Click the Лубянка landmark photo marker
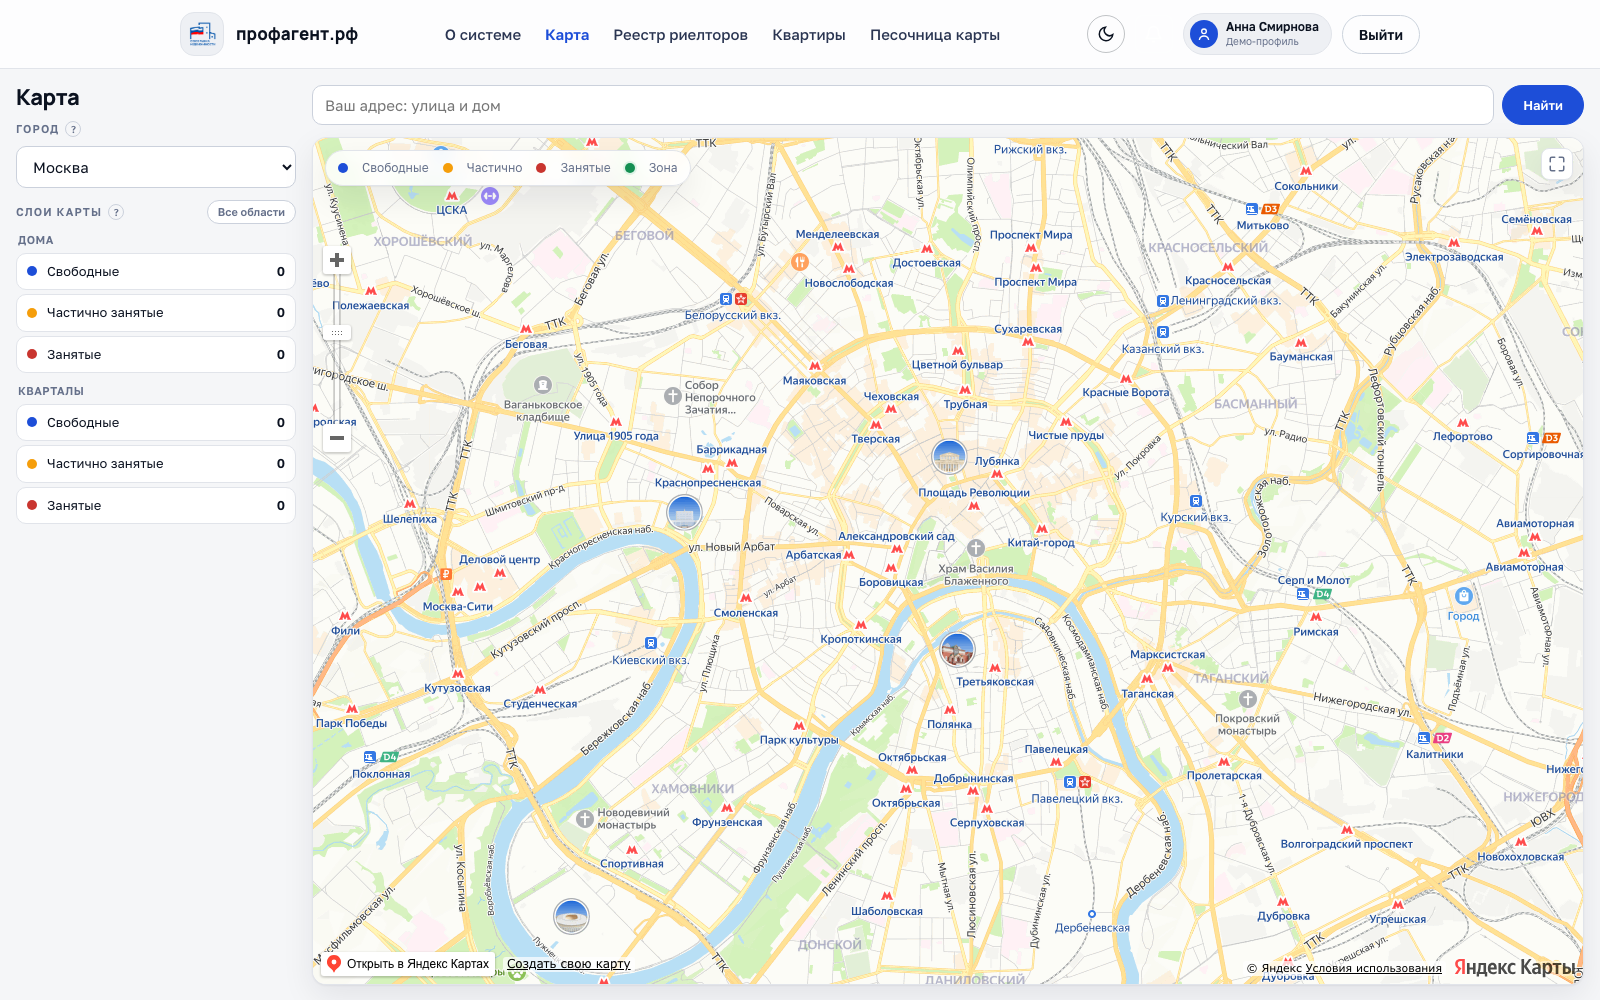 point(949,457)
